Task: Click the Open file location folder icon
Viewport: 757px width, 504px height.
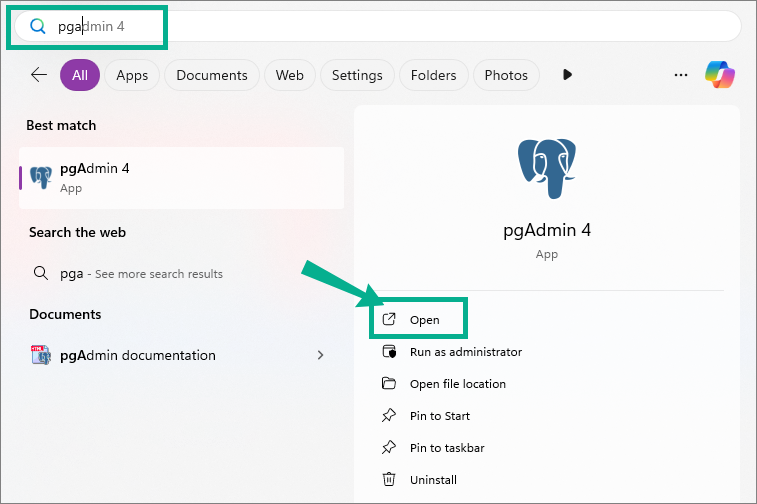Action: (x=389, y=383)
